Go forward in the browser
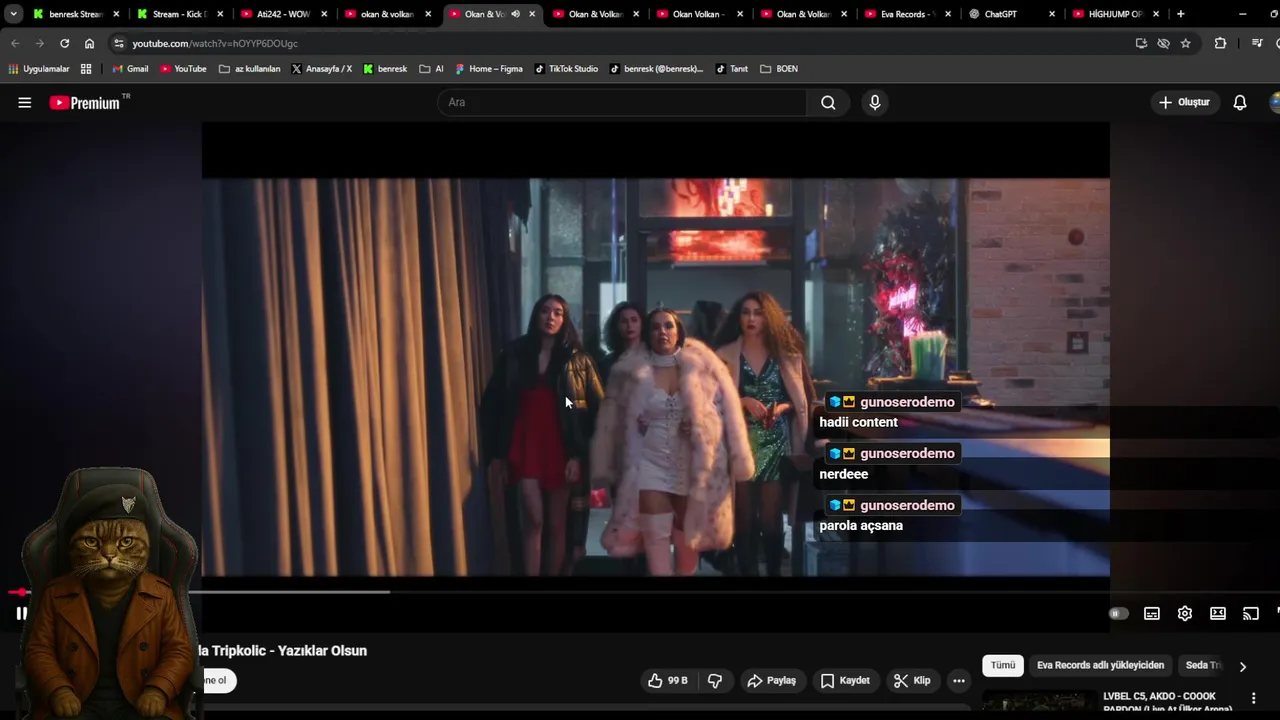 [39, 43]
